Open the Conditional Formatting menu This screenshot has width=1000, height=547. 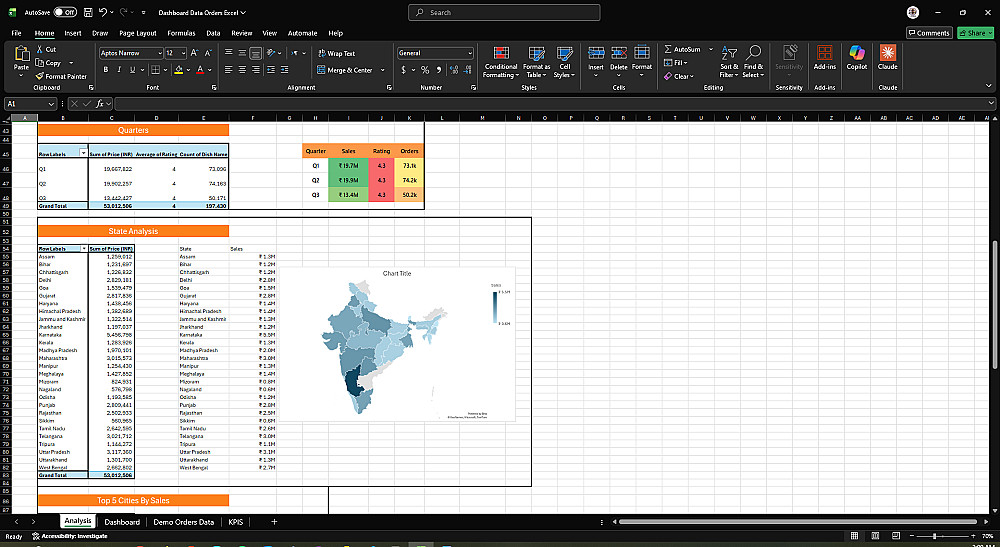[x=501, y=62]
